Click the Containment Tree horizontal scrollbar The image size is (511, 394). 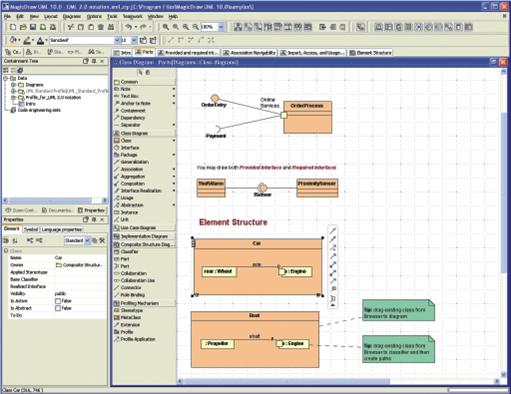[x=50, y=200]
